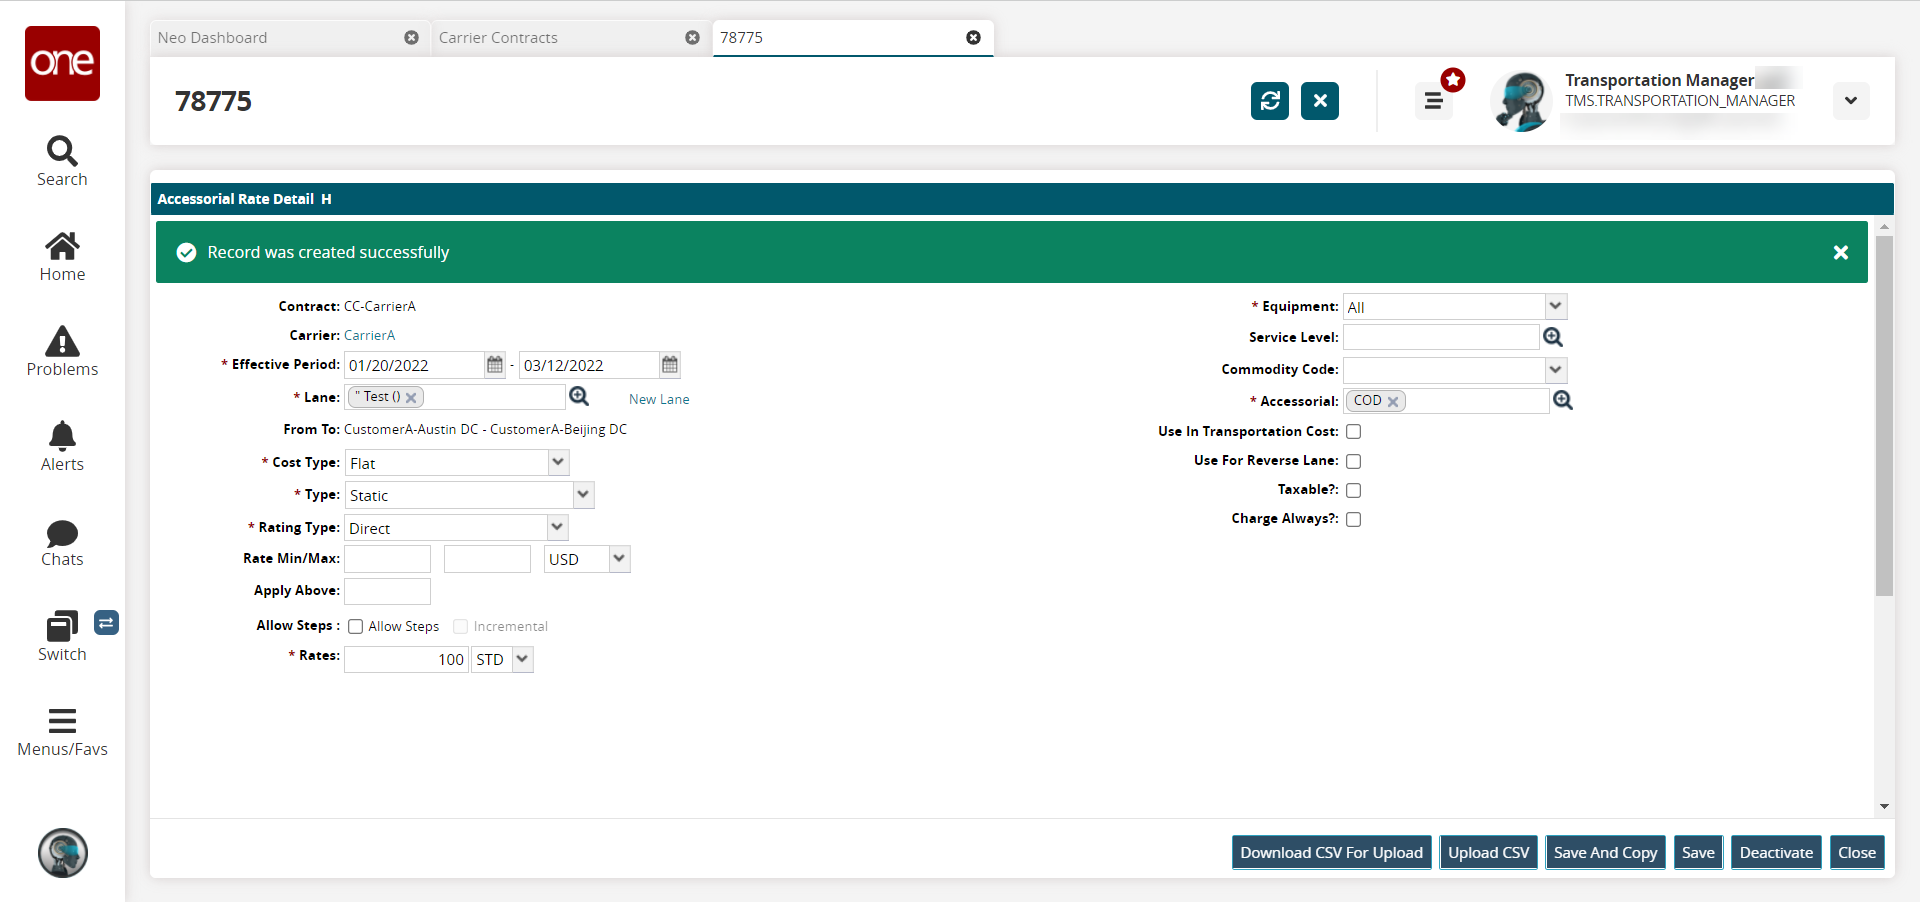The height and width of the screenshot is (902, 1920).
Task: Open Chats in the sidebar
Action: [x=62, y=543]
